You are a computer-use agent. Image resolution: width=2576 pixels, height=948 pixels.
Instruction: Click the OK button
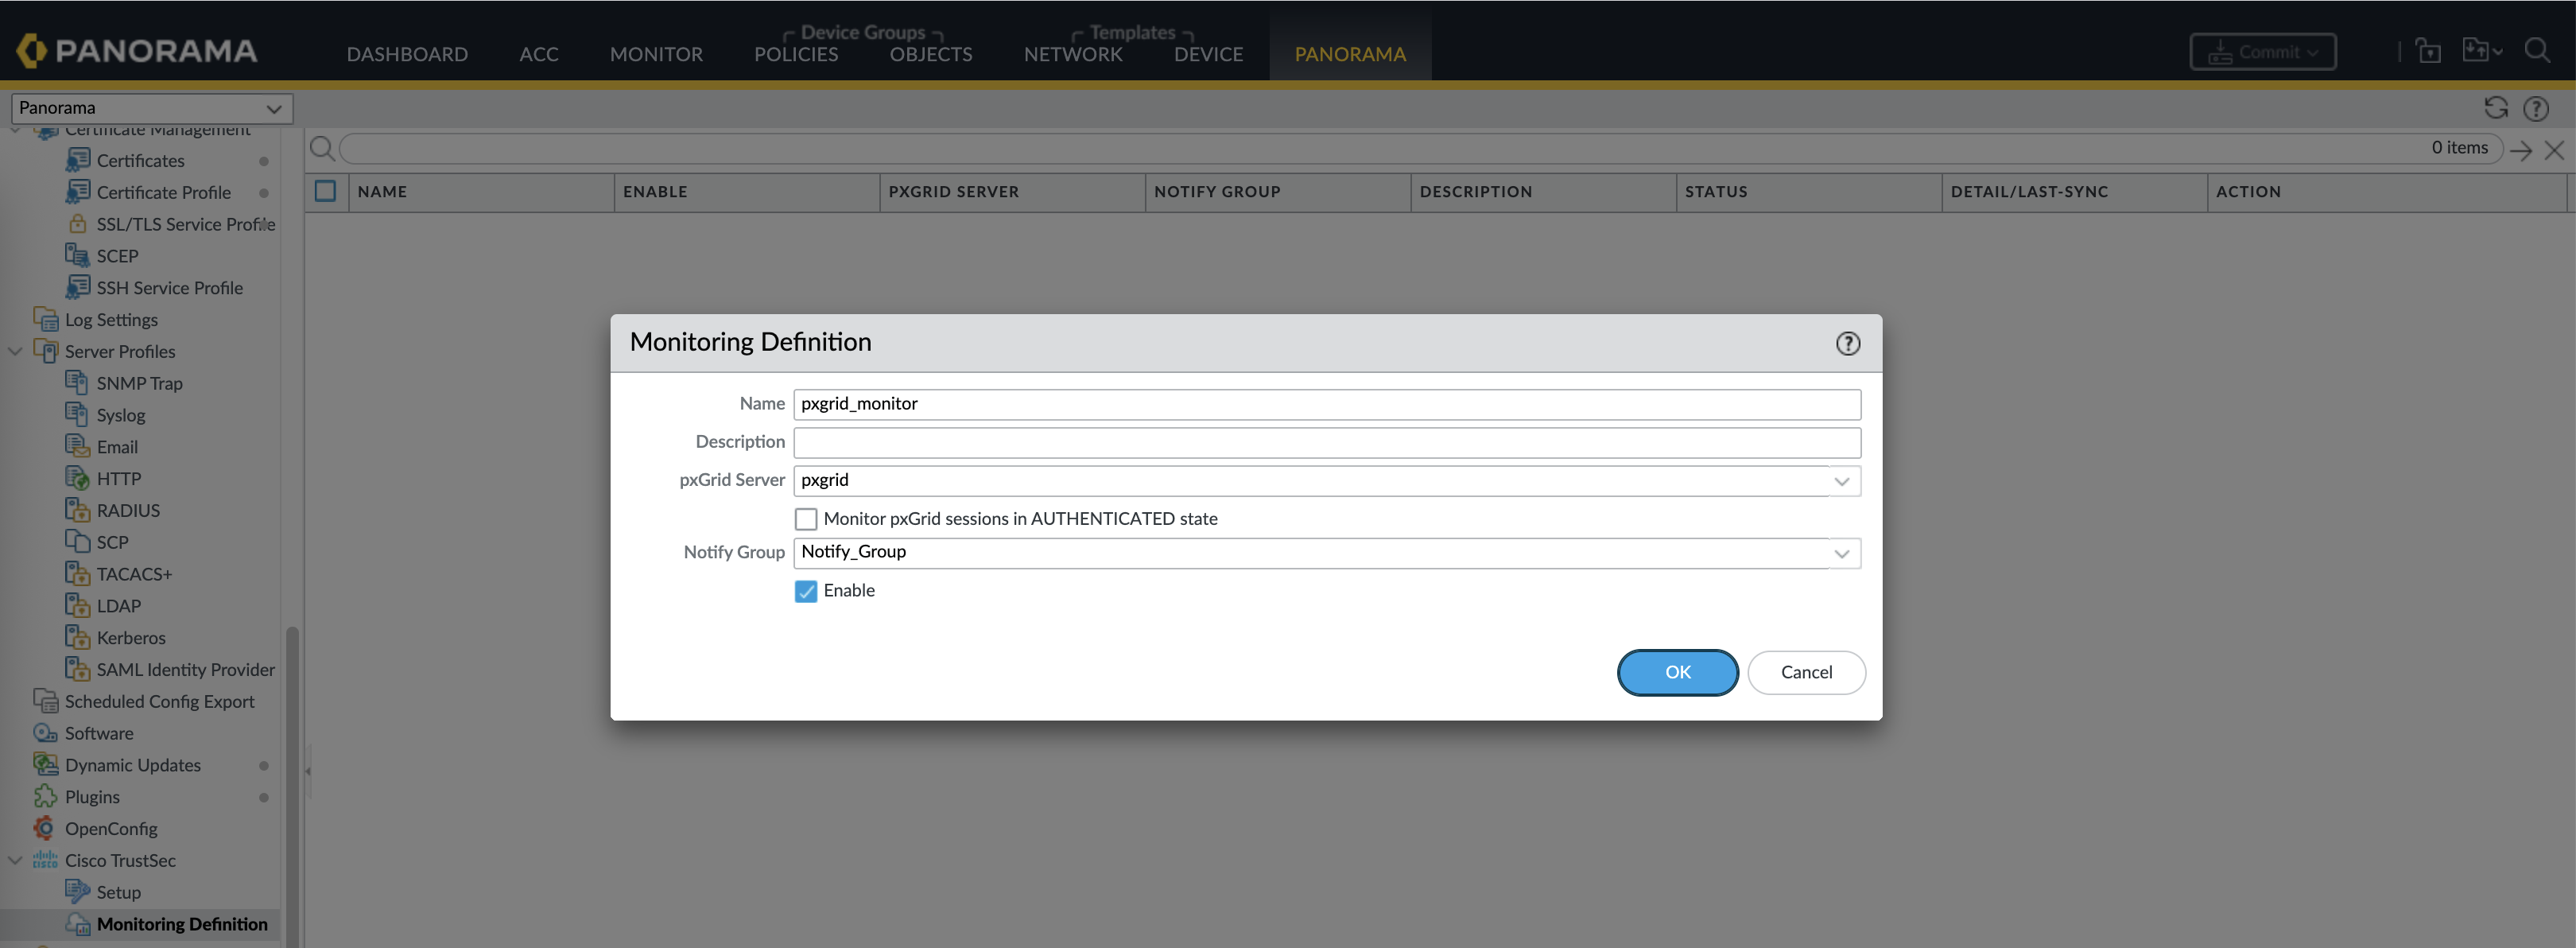pyautogui.click(x=1677, y=672)
